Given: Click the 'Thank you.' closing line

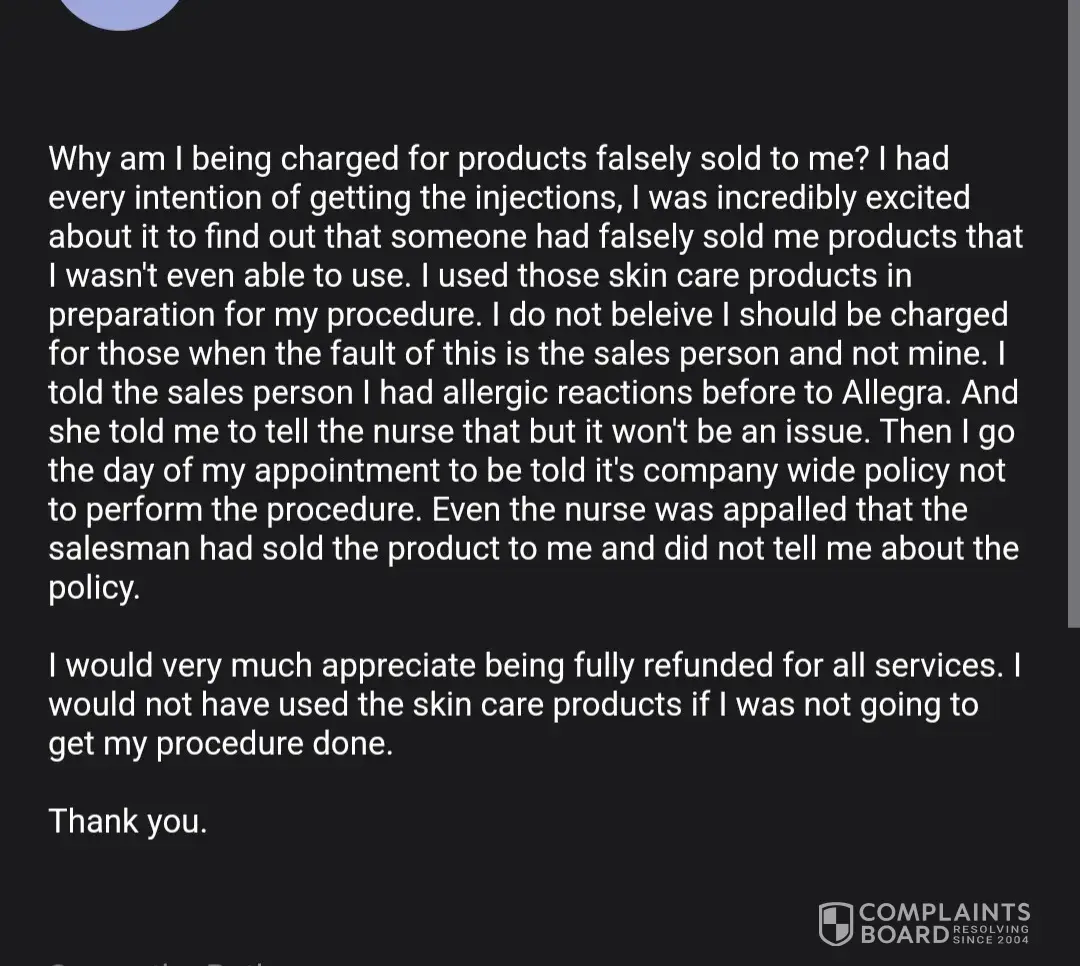Looking at the screenshot, I should (128, 821).
